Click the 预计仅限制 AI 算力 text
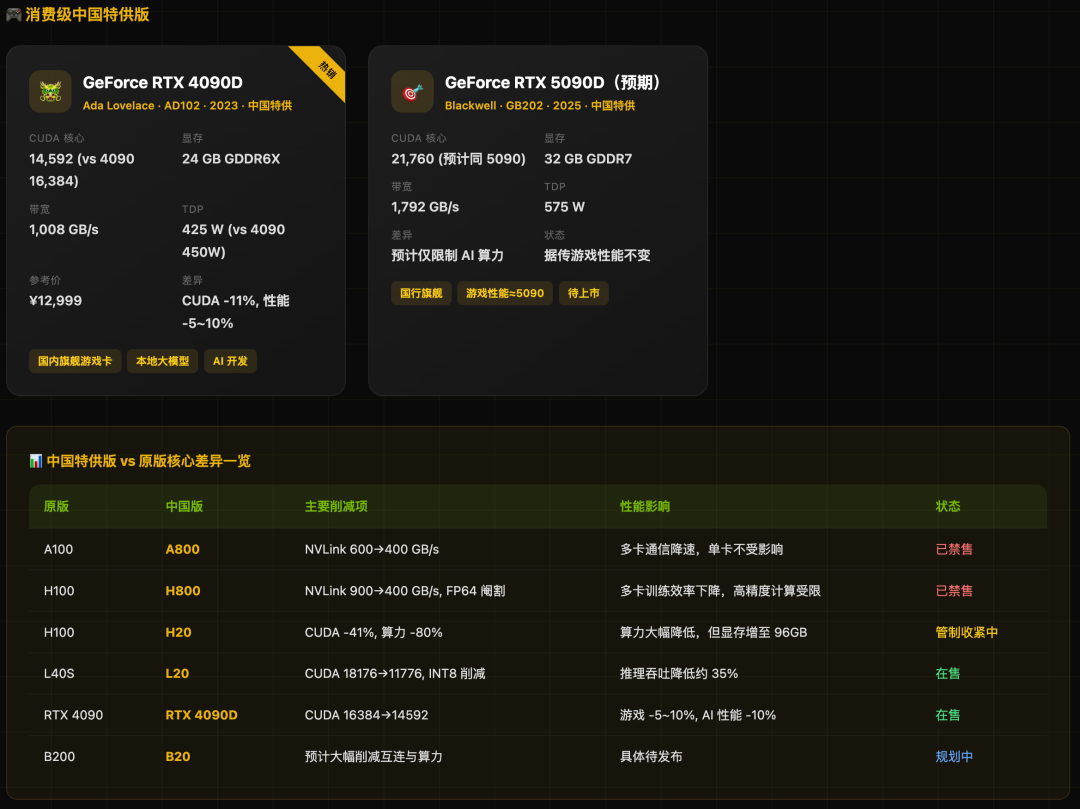1080x809 pixels. click(x=448, y=255)
